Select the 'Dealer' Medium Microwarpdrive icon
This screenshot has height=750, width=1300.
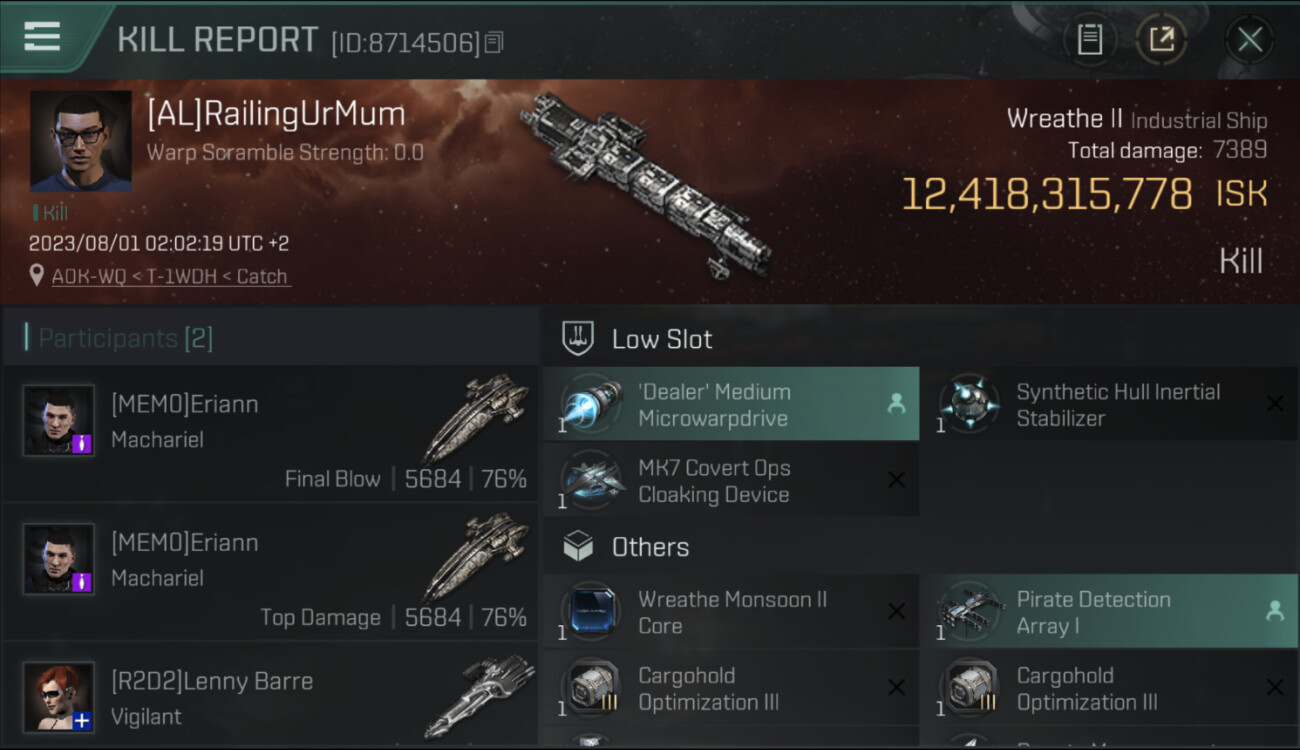pos(589,404)
